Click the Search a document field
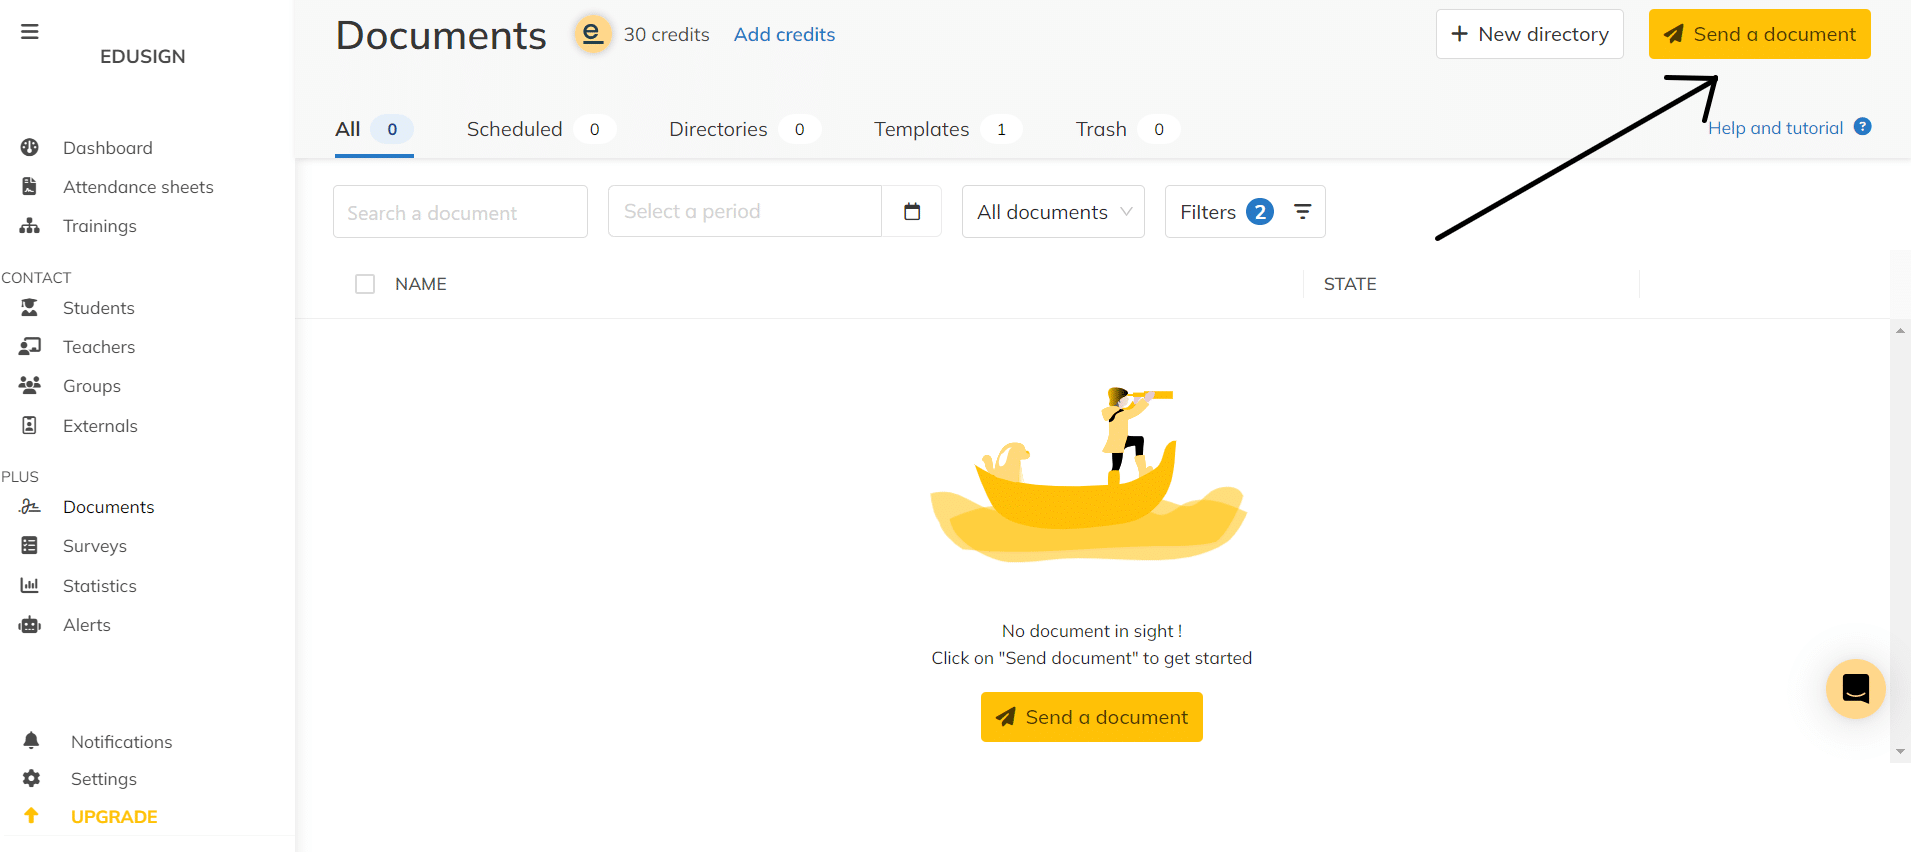 tap(460, 212)
